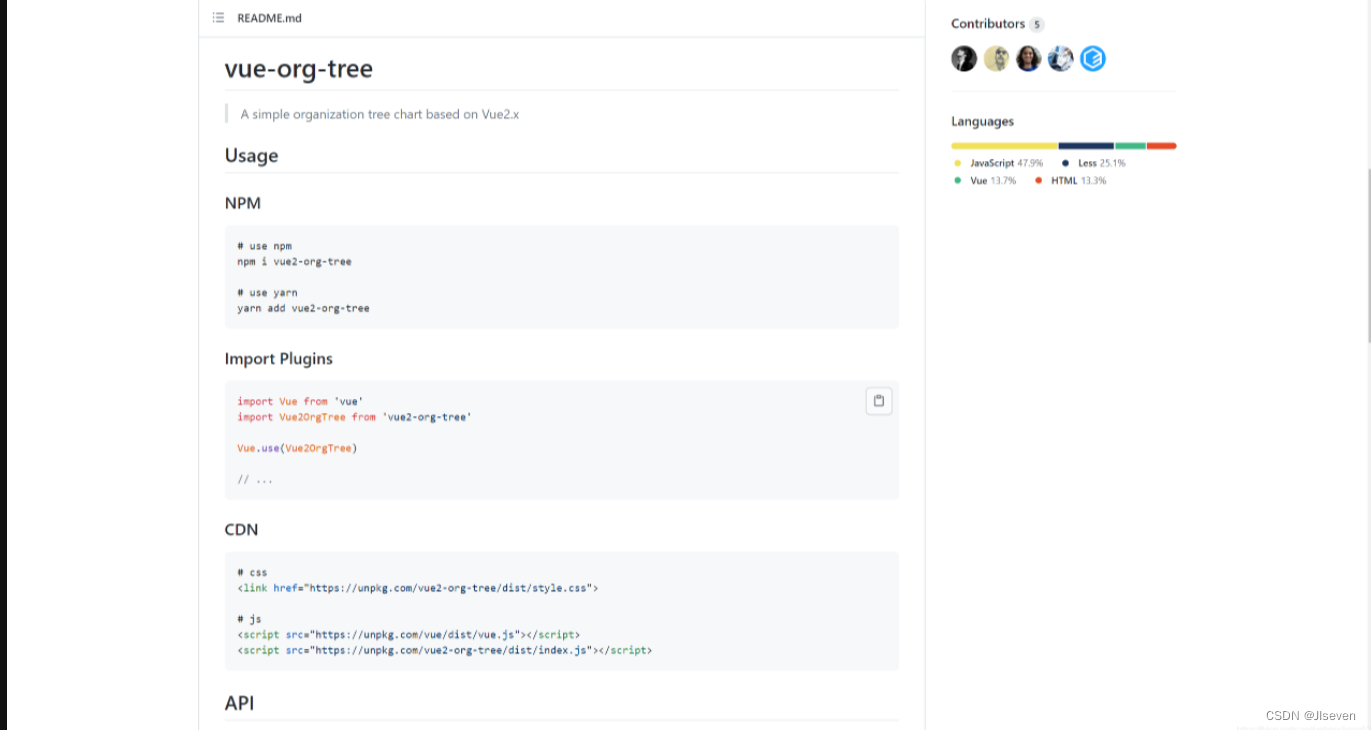Open the smiling woman contributor avatar
The height and width of the screenshot is (730, 1371).
1028,59
